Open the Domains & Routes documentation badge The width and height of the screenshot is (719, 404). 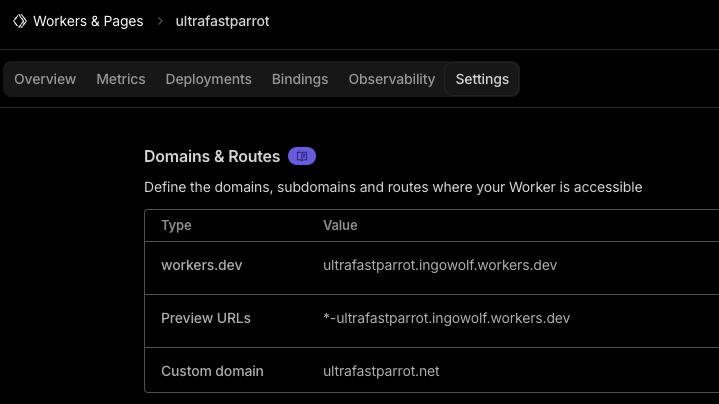click(302, 156)
